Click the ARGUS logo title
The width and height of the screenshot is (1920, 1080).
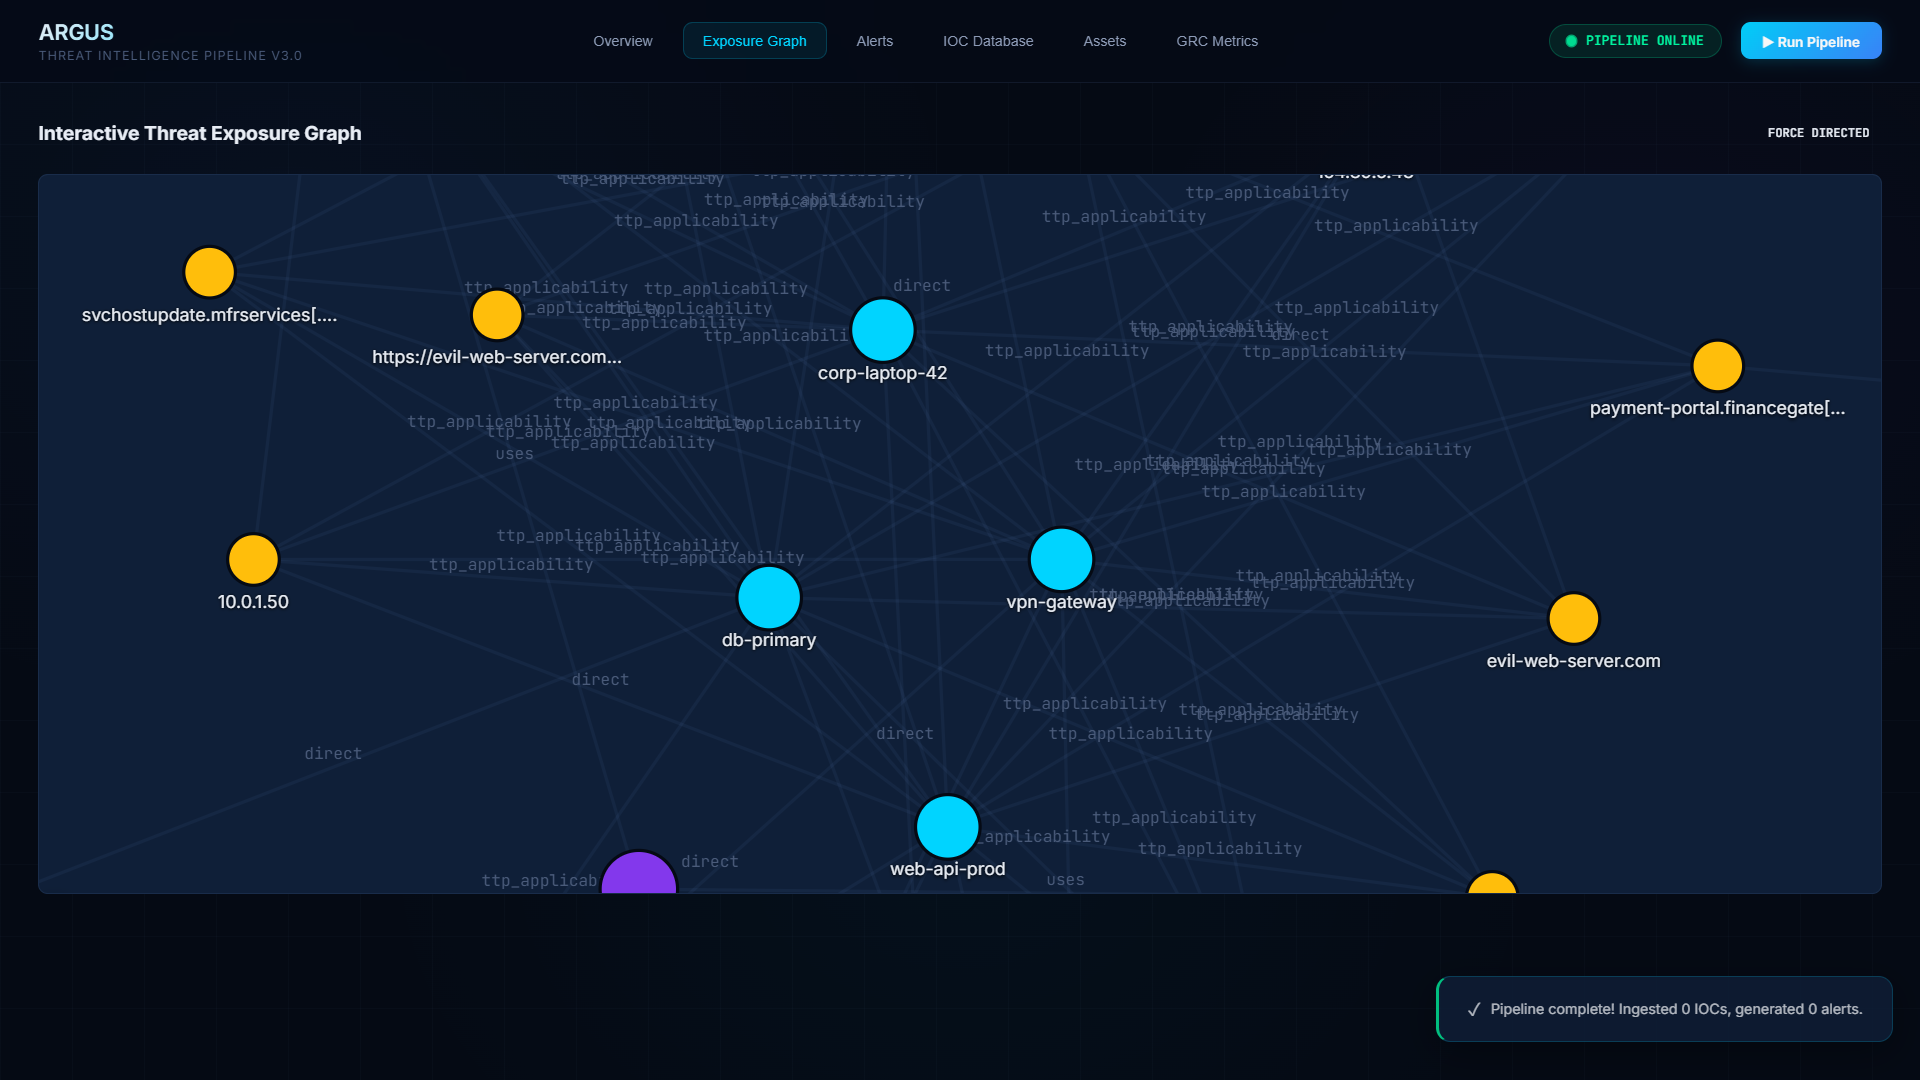click(x=76, y=32)
